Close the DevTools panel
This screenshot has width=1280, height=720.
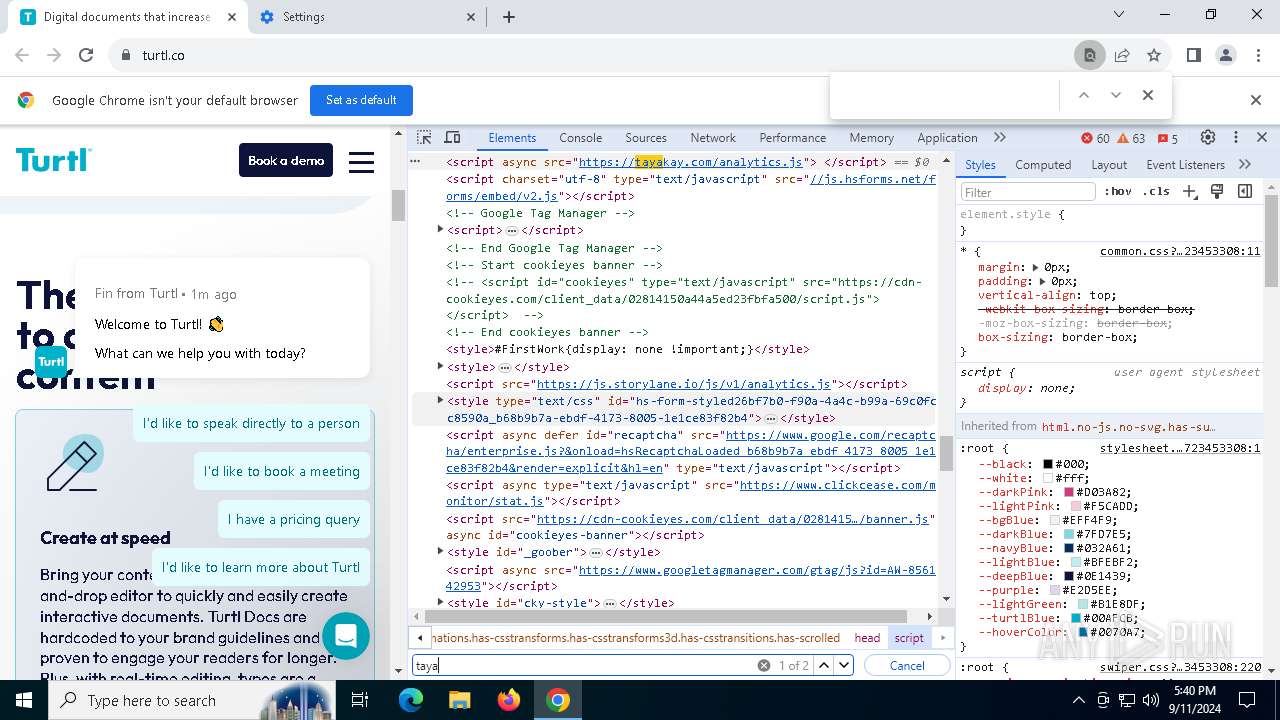coord(1262,138)
